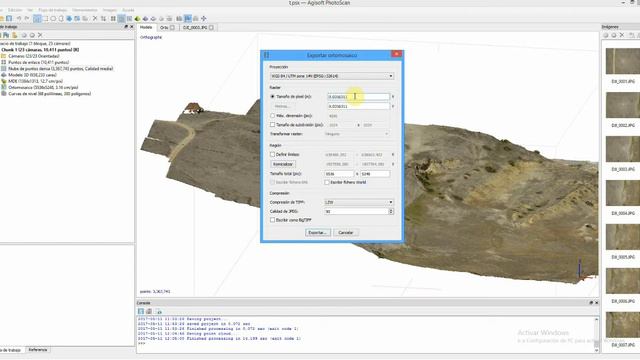640x360 pixels.
Task: Click the Calidad de JPEG value field
Action: point(356,211)
